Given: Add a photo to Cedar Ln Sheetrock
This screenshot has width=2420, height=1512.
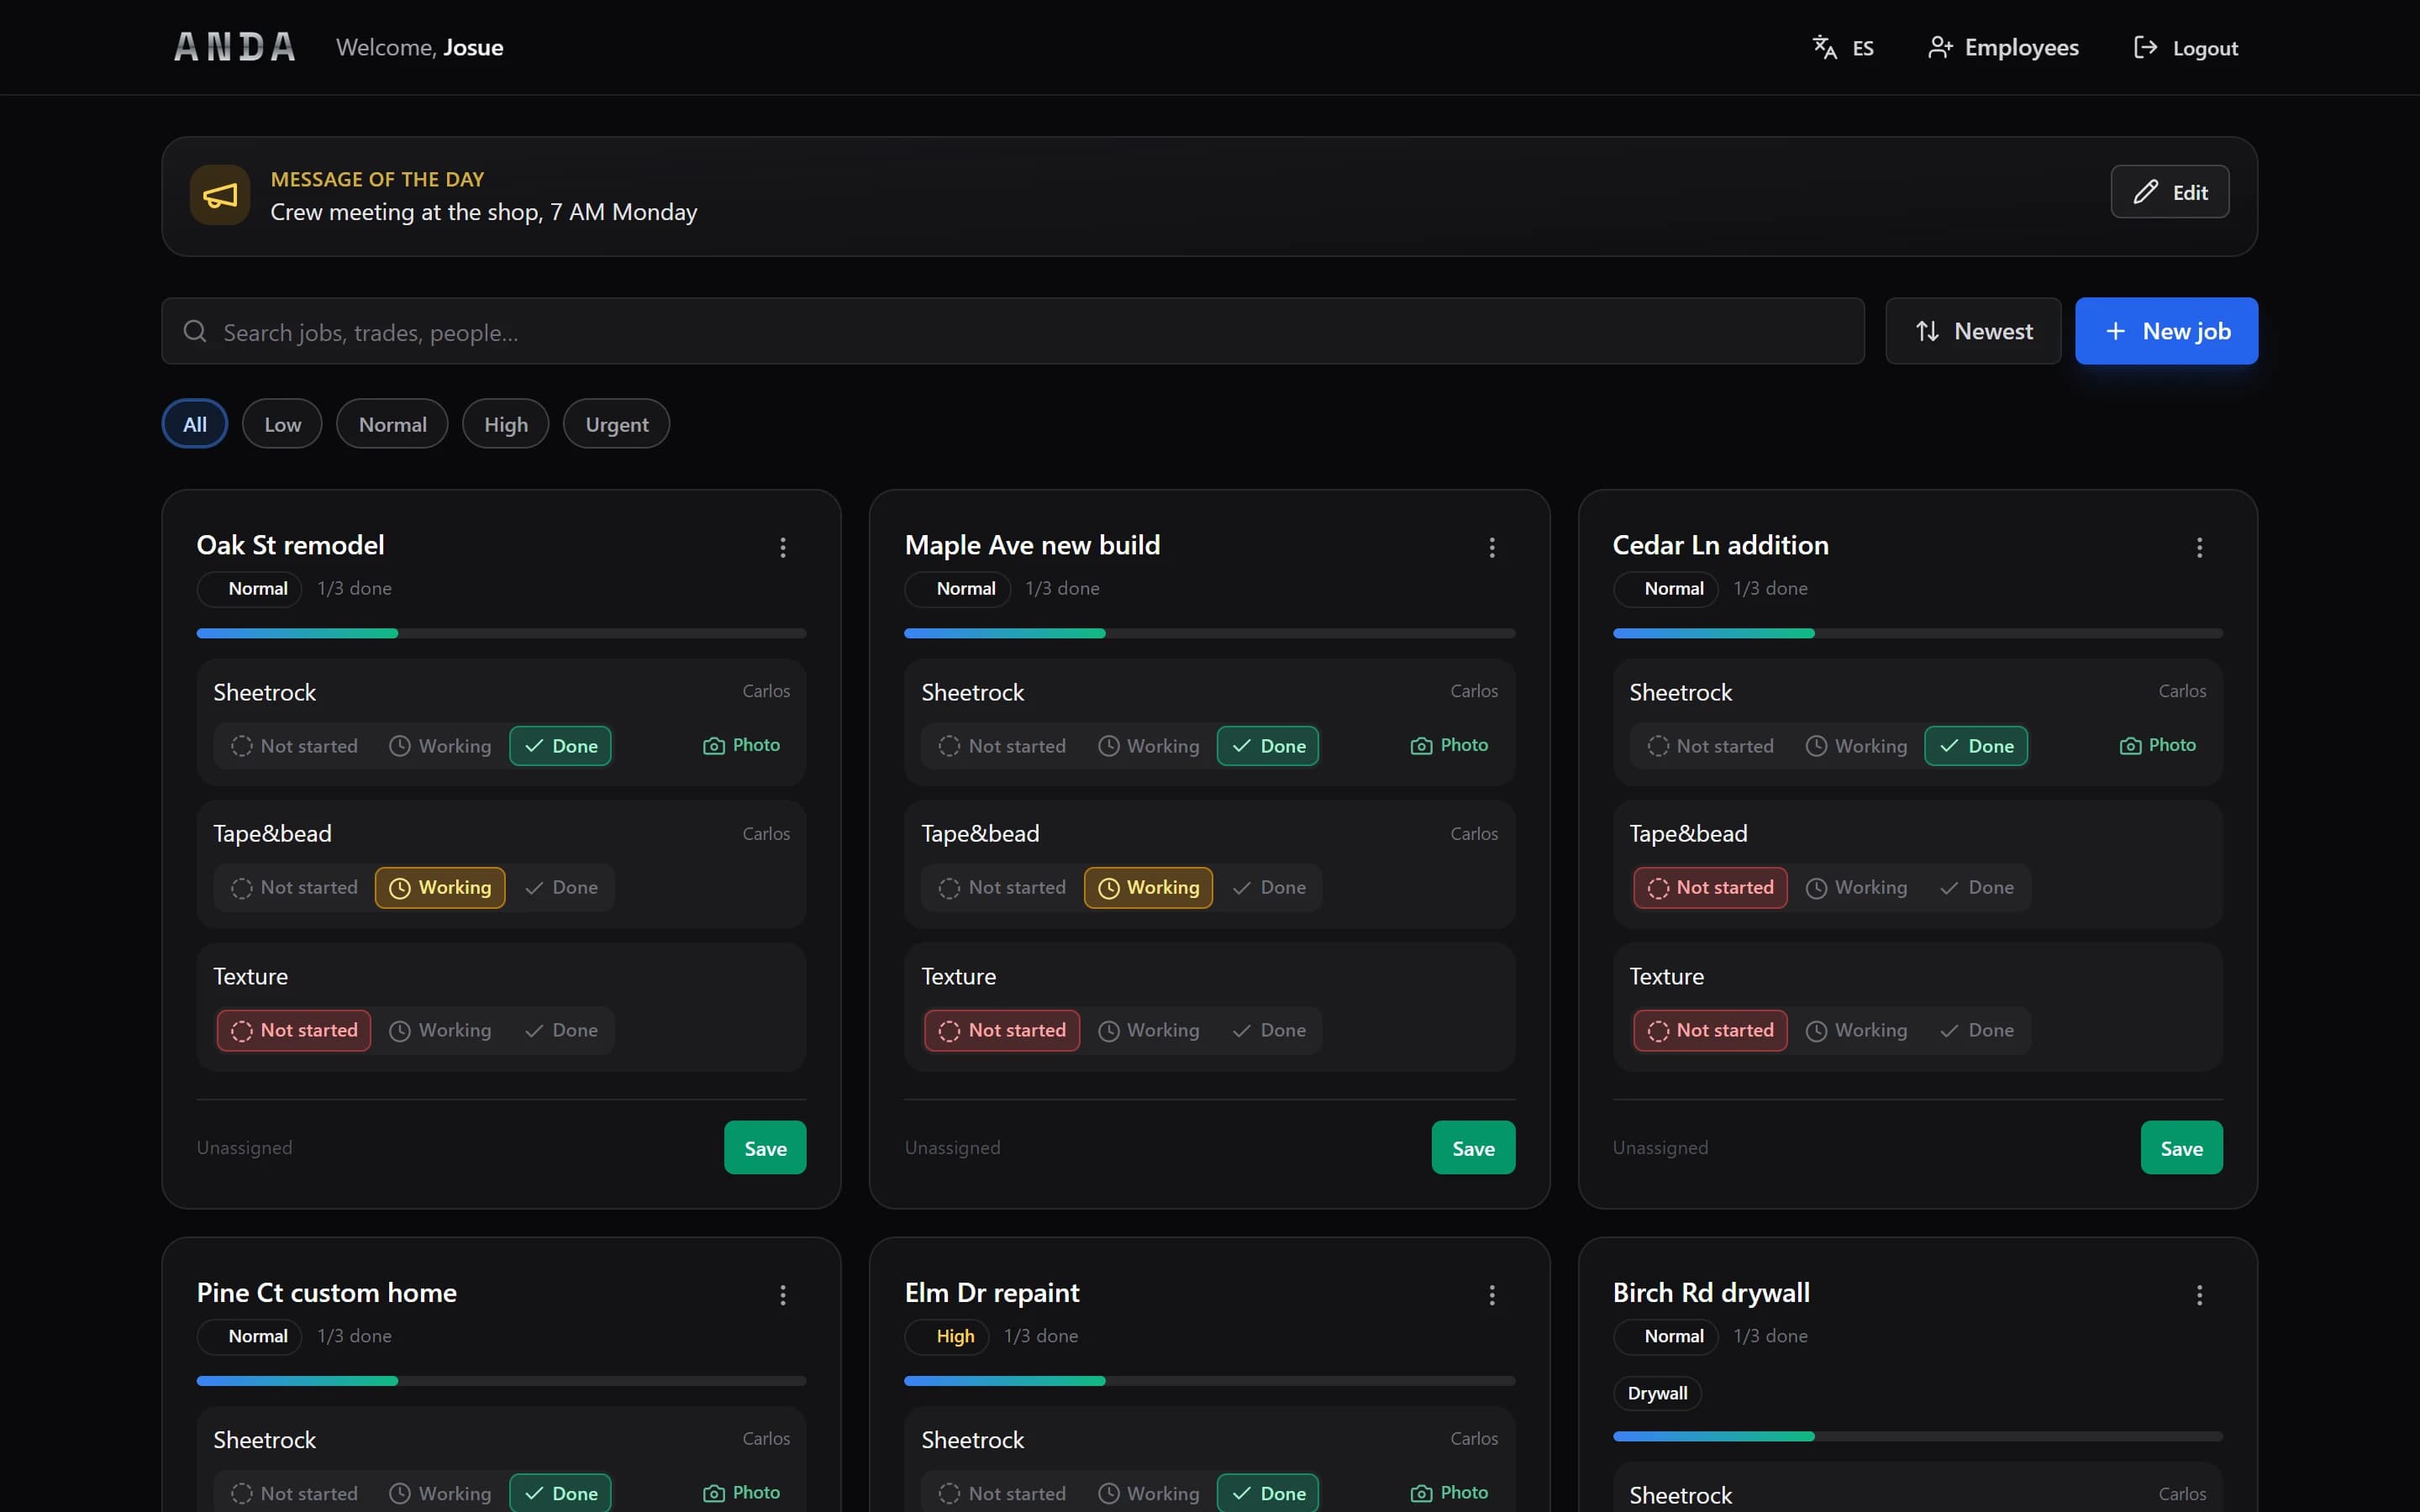Looking at the screenshot, I should [2158, 745].
